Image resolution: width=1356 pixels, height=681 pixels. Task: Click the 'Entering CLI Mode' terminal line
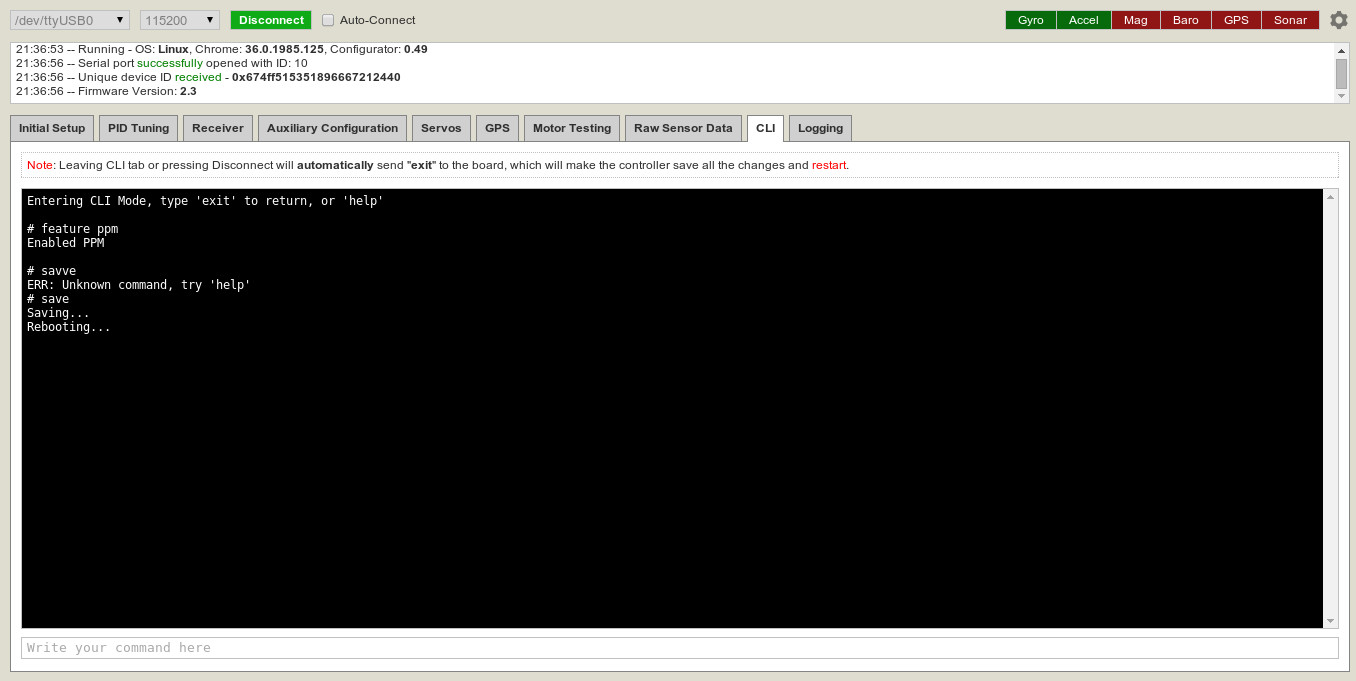coord(205,201)
